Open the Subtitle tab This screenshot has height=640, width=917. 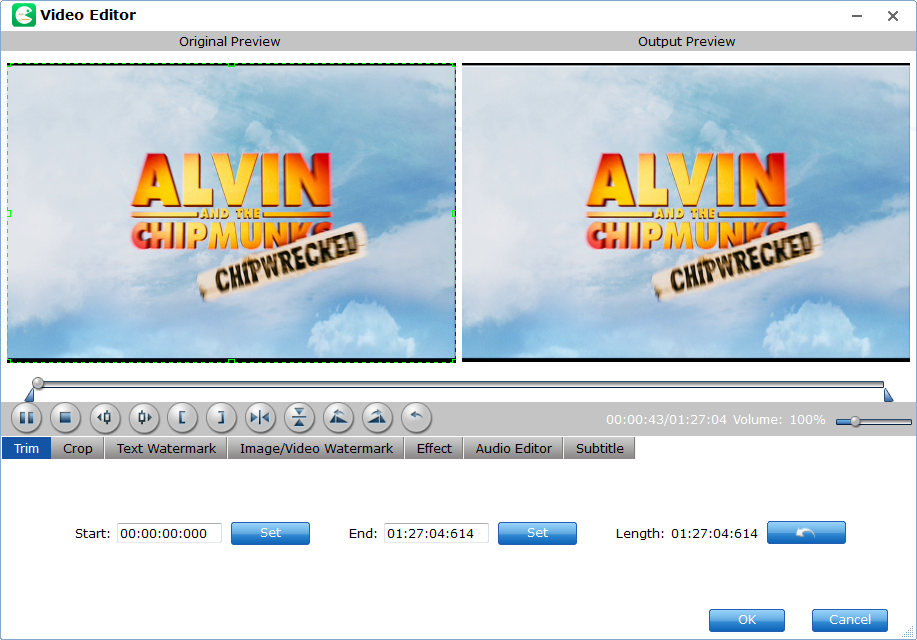pyautogui.click(x=599, y=448)
